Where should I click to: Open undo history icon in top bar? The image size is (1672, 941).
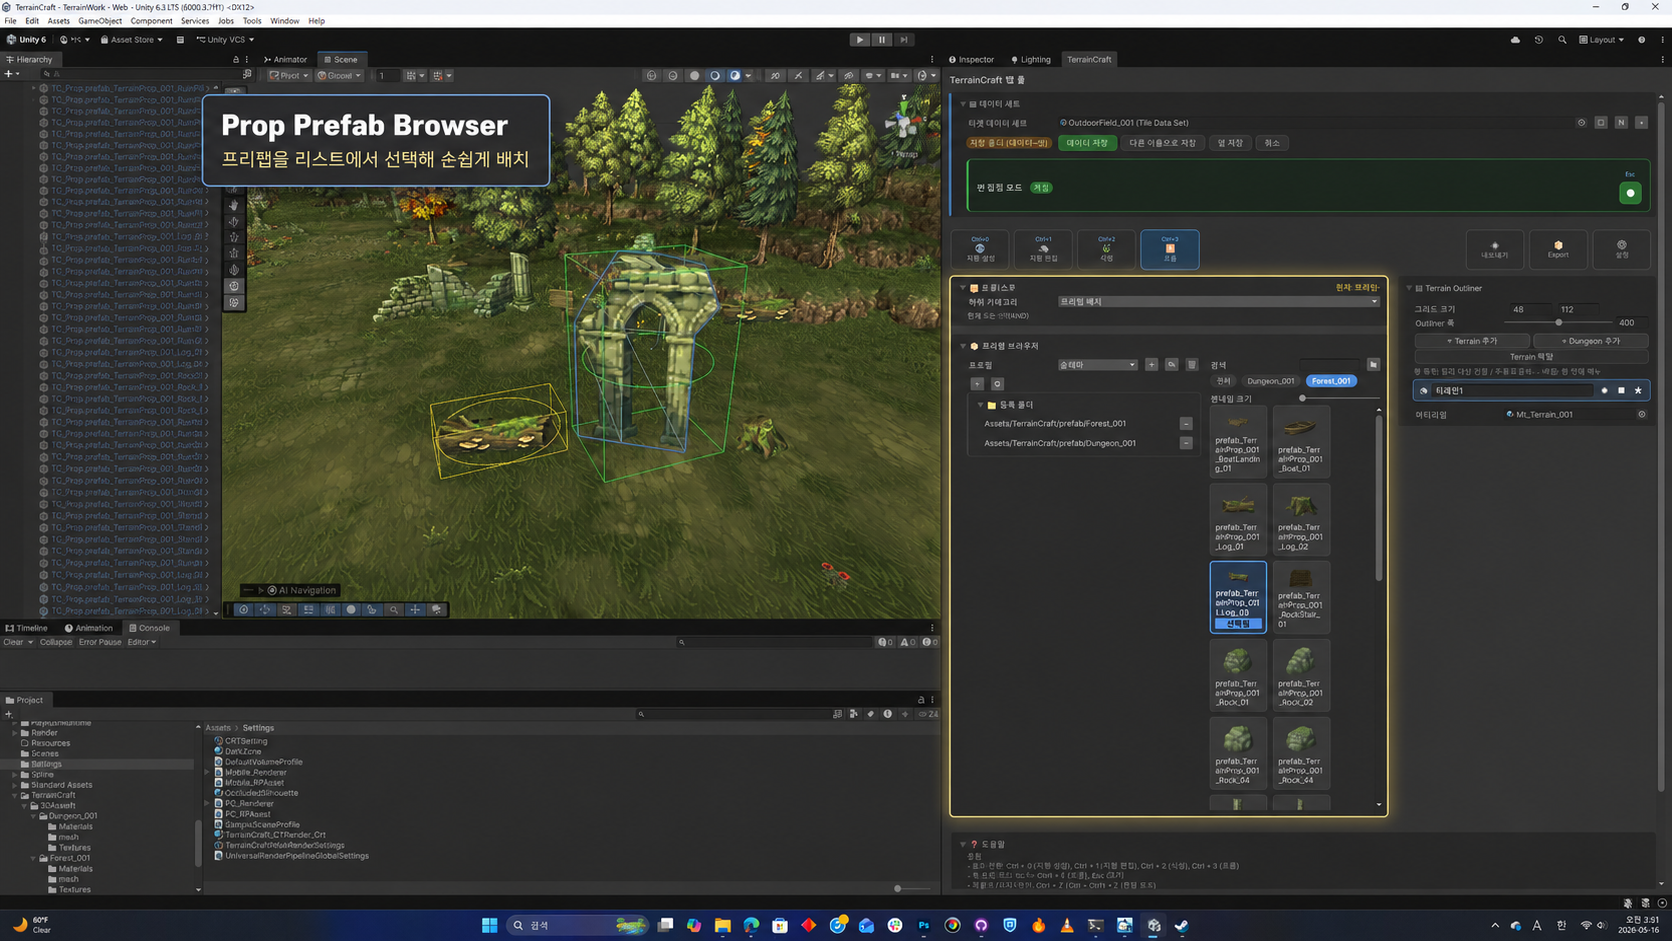1538,40
